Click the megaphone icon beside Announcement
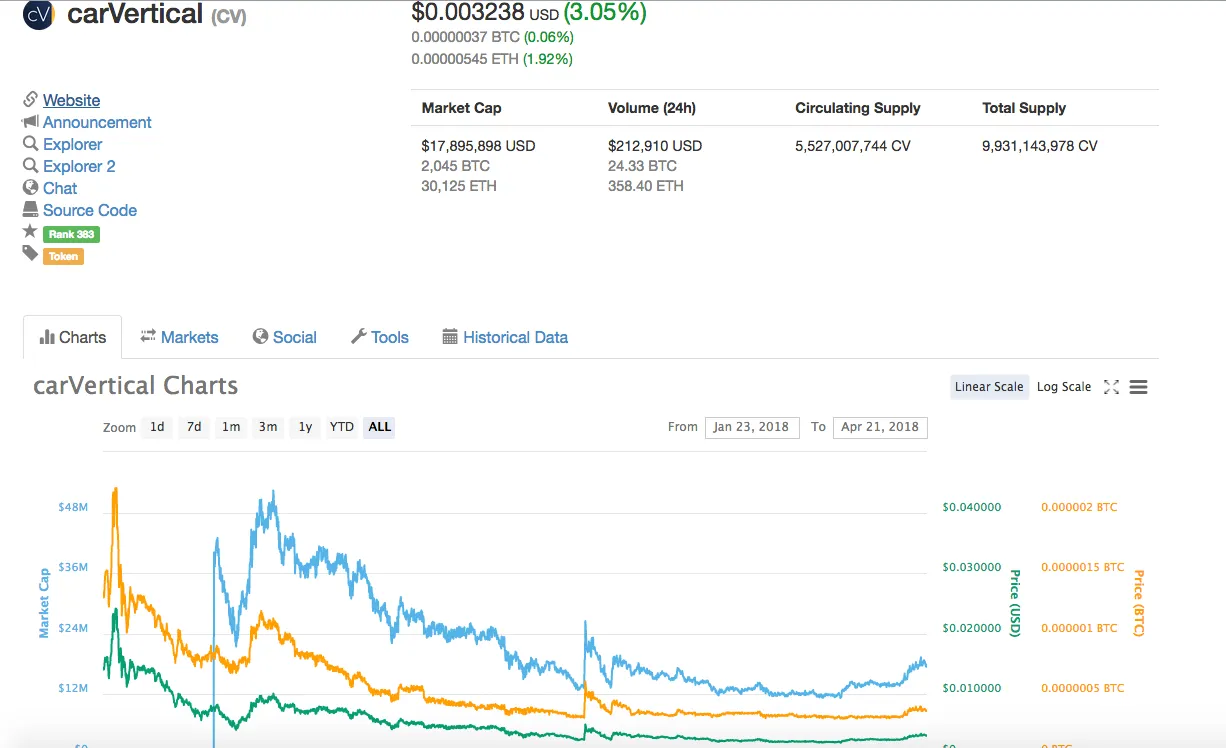Screen dimensions: 1226x748 click(x=30, y=122)
